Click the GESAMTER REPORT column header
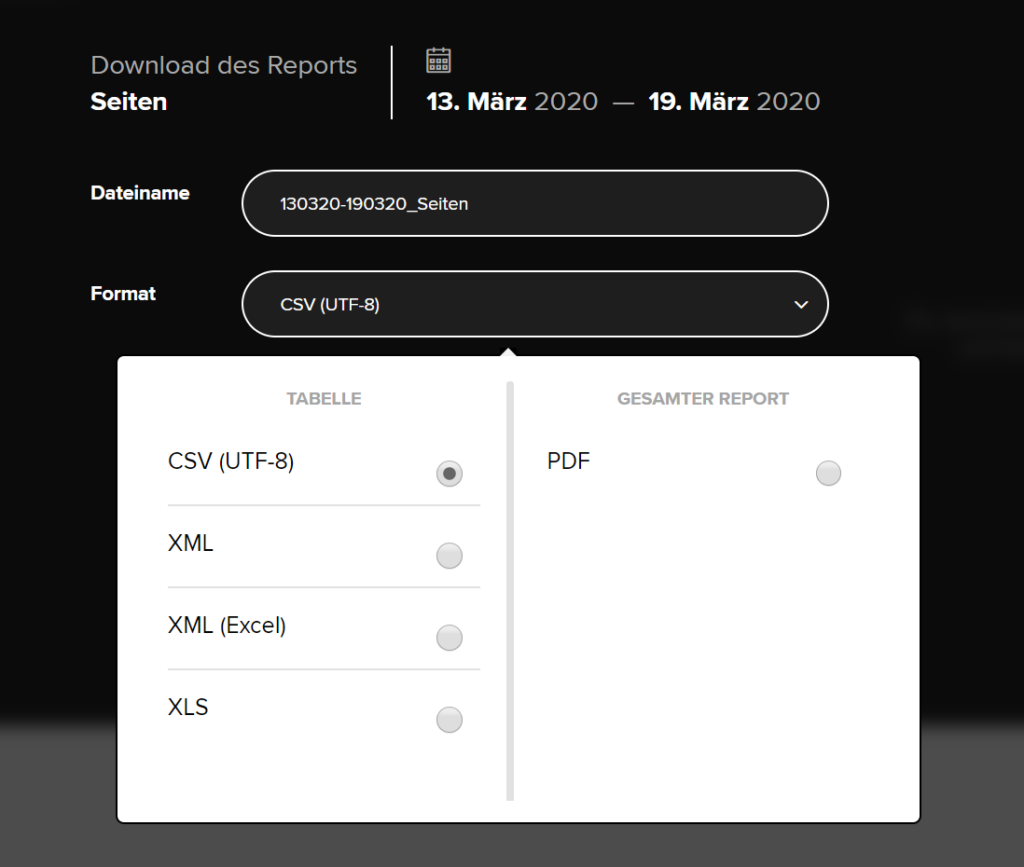 click(x=703, y=399)
